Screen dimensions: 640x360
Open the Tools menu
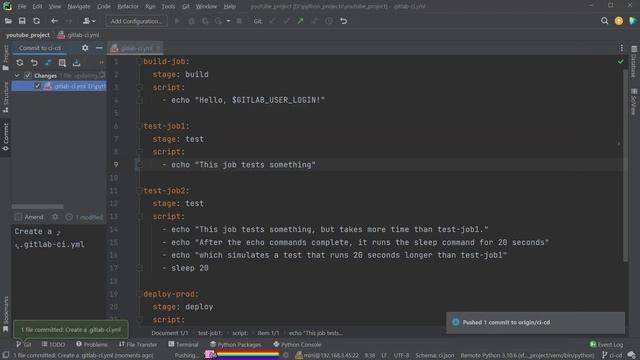click(168, 7)
